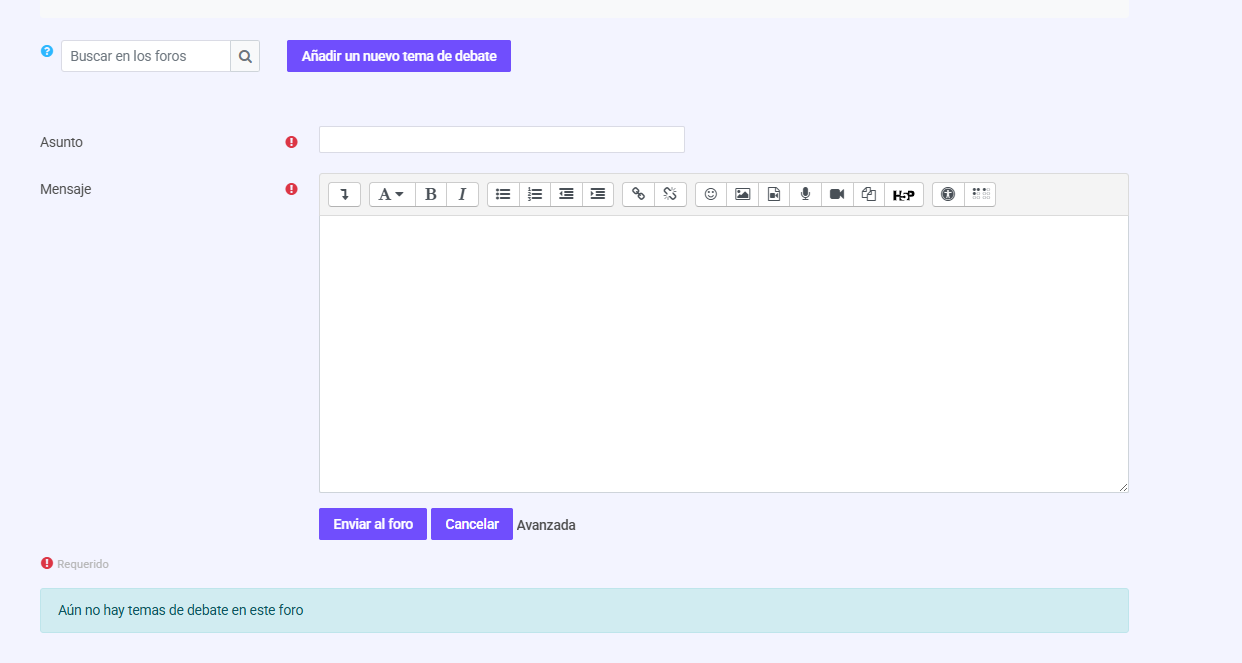Apply bold formatting in the editor
The image size is (1242, 663).
(x=431, y=194)
